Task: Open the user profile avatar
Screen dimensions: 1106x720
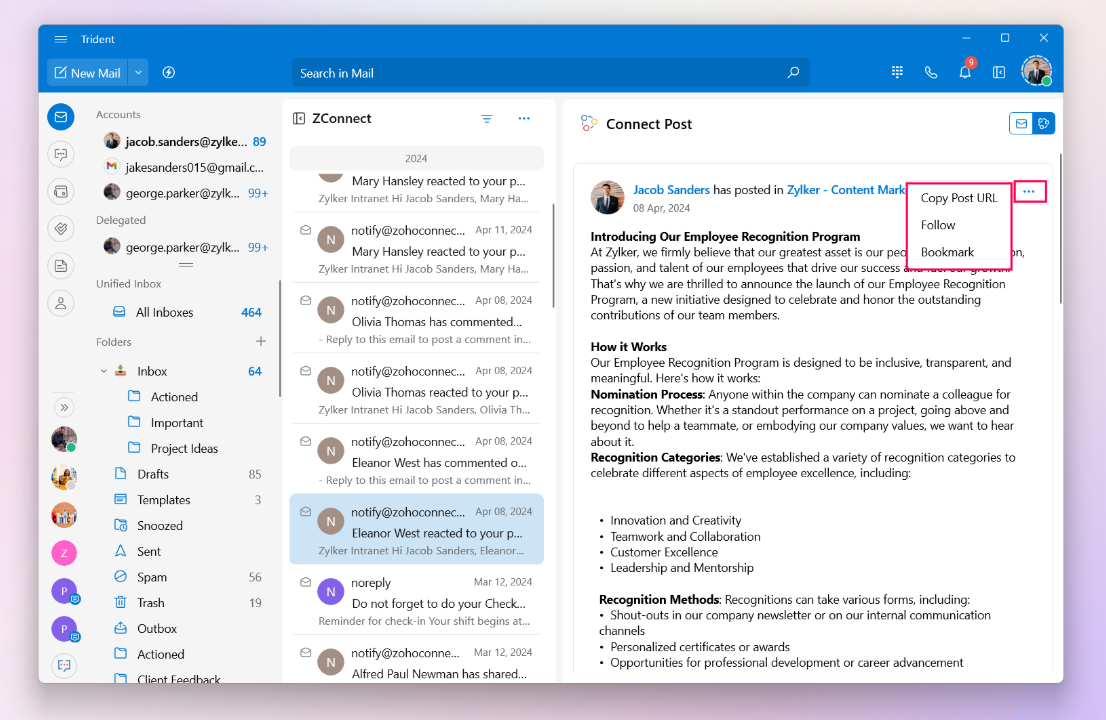Action: (x=1037, y=71)
